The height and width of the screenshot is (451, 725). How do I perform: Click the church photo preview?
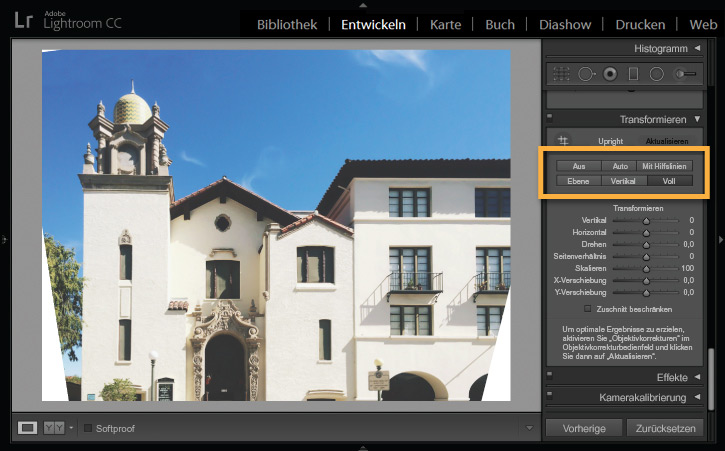tap(276, 225)
